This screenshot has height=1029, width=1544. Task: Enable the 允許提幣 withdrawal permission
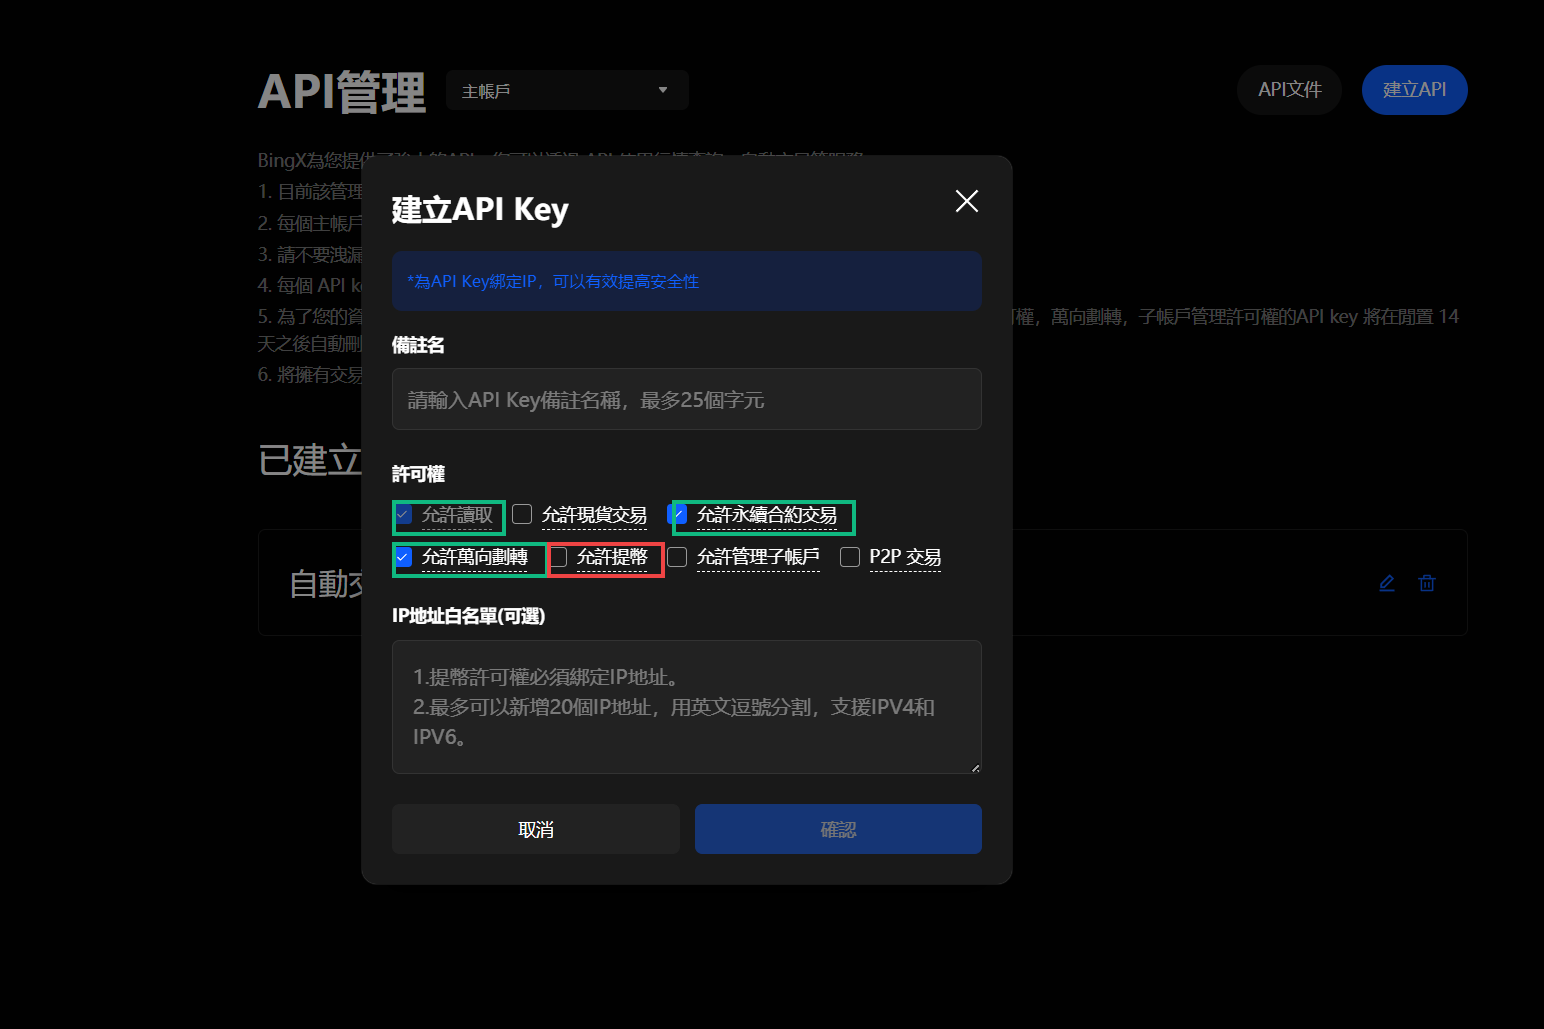560,557
